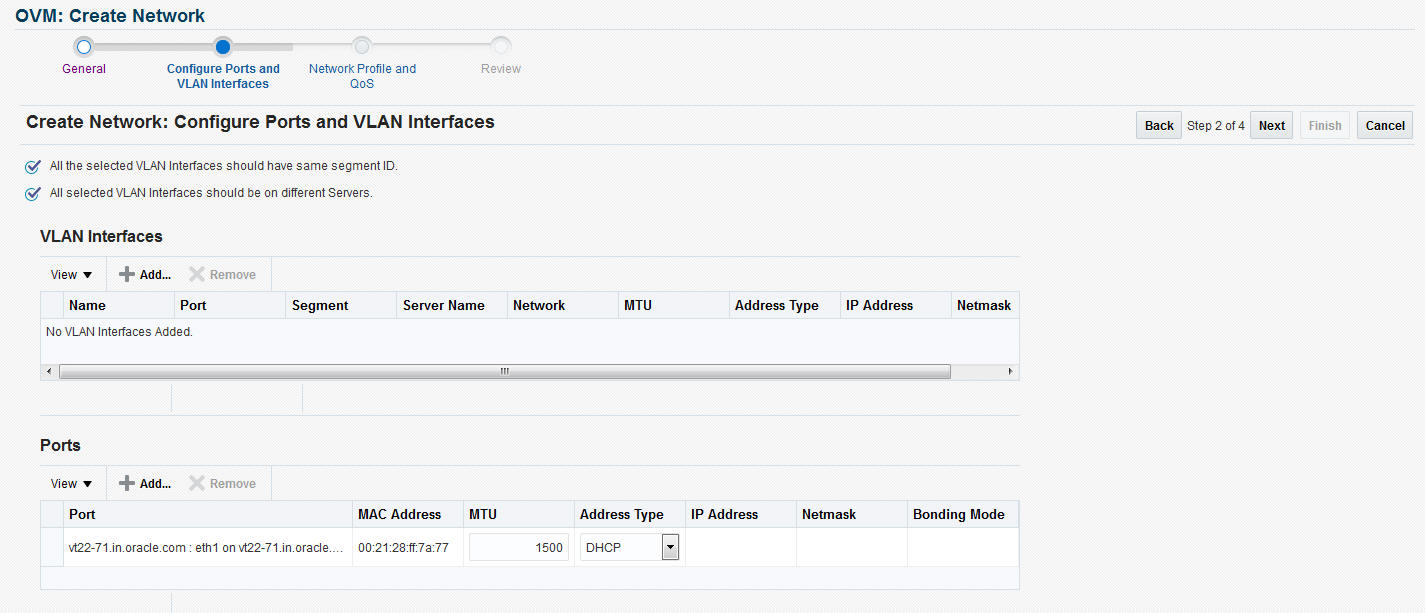This screenshot has width=1425, height=613.
Task: Click the MTU input field showing 1500
Action: point(519,547)
